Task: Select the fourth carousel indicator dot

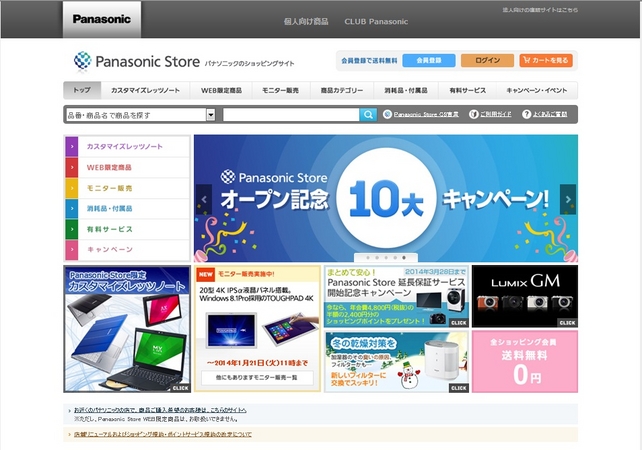Action: coord(395,258)
